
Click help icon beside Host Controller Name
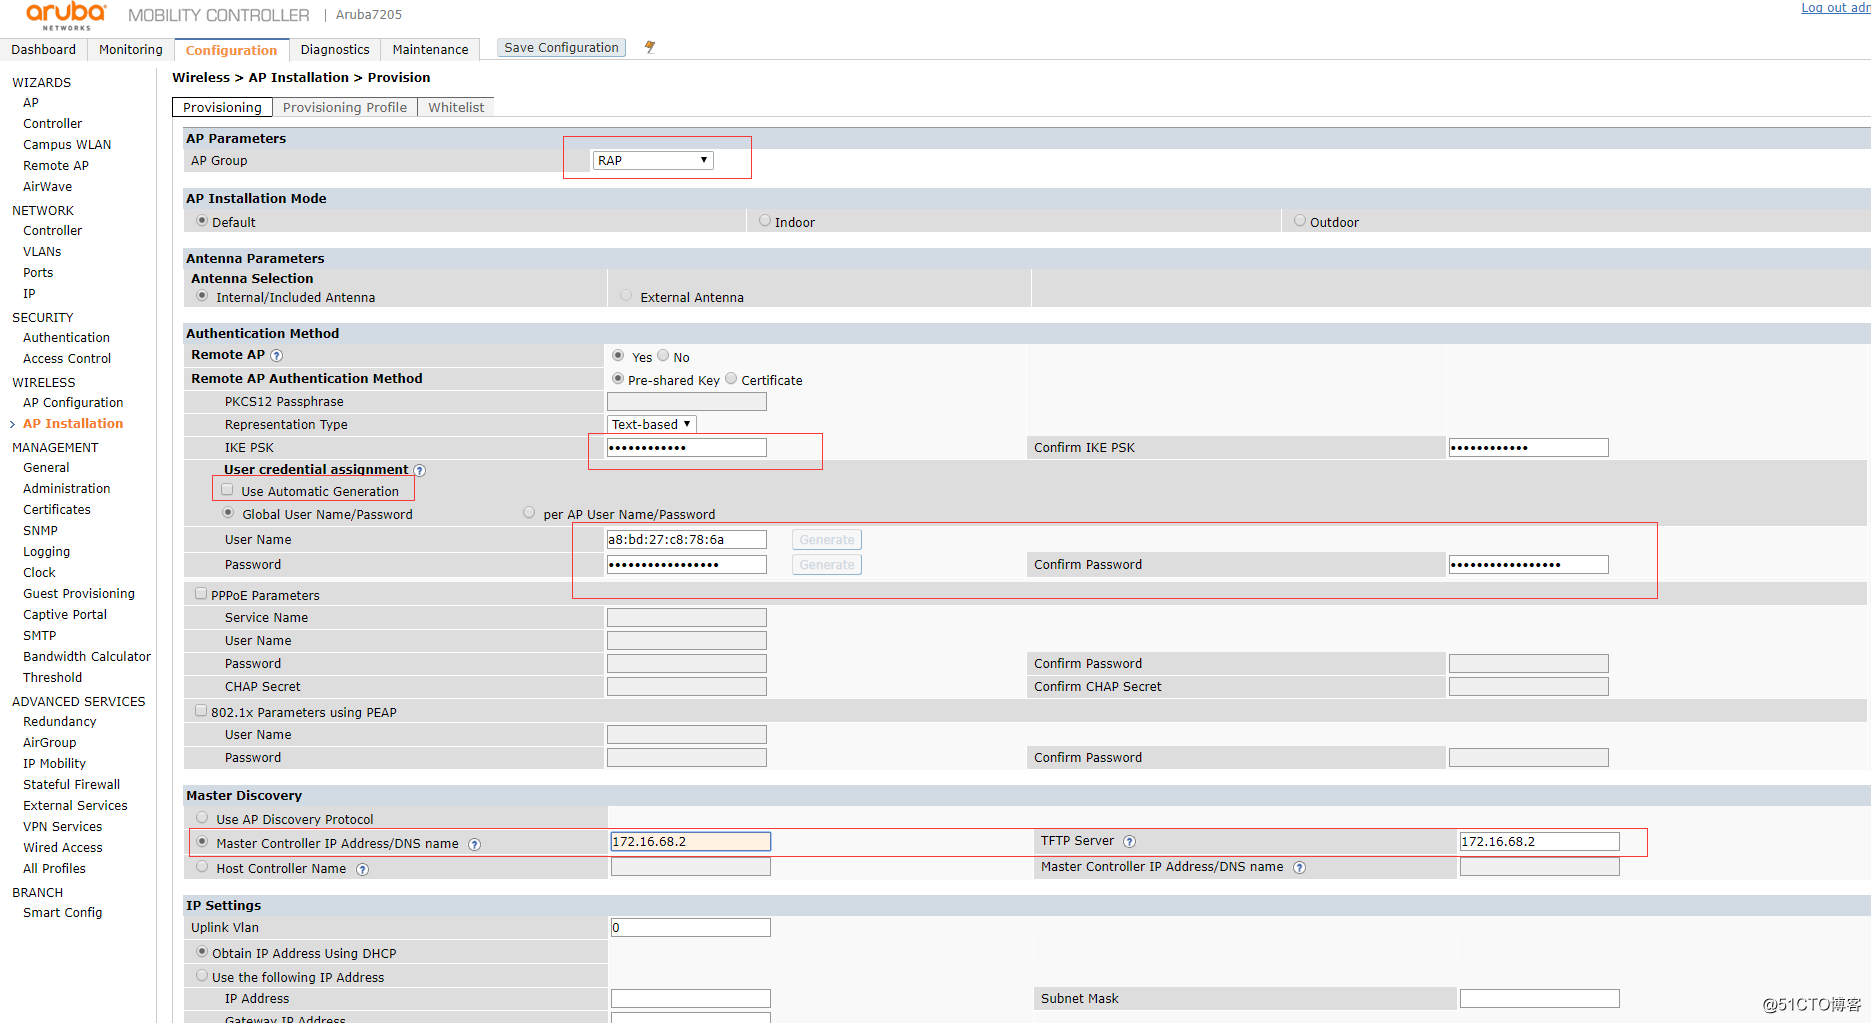point(363,869)
